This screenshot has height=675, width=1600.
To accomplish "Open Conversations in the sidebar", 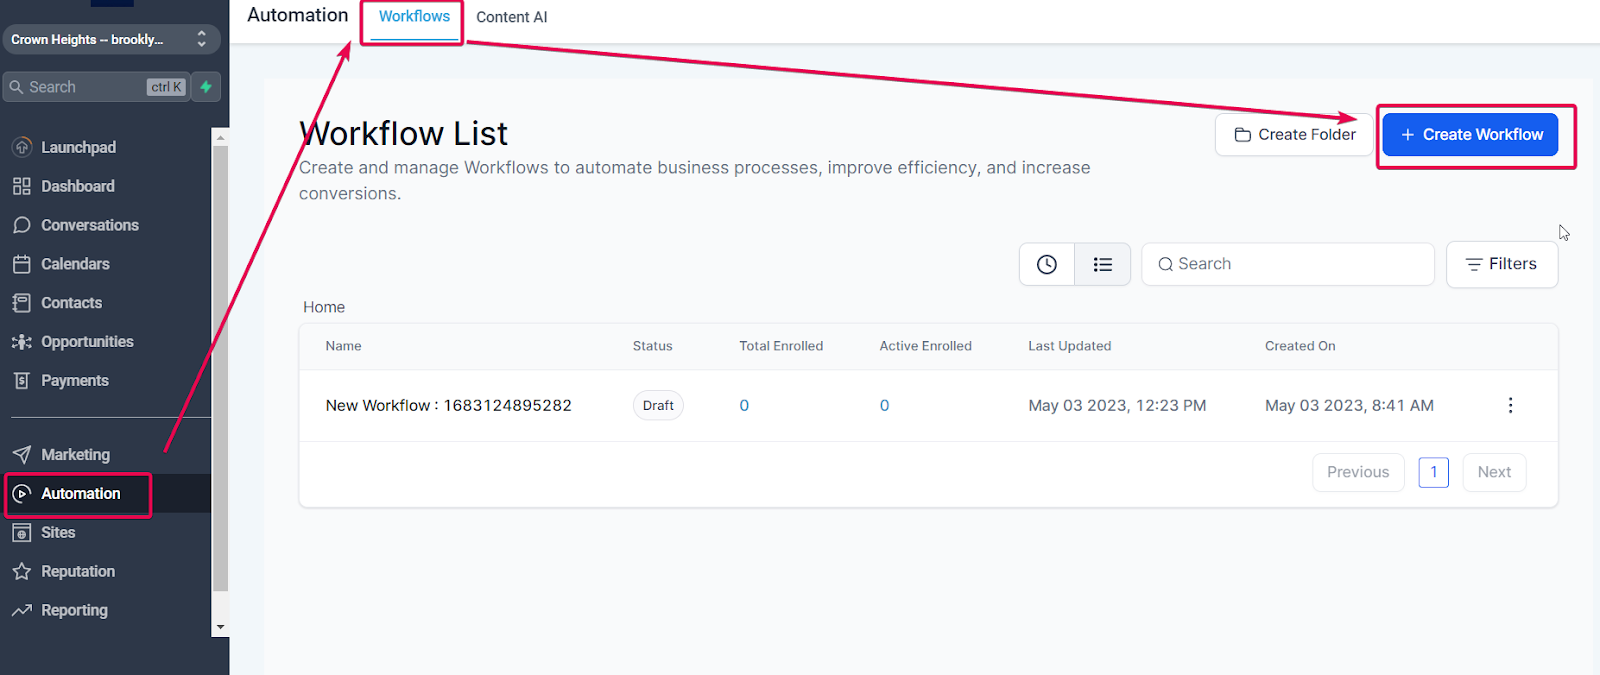I will pyautogui.click(x=76, y=225).
